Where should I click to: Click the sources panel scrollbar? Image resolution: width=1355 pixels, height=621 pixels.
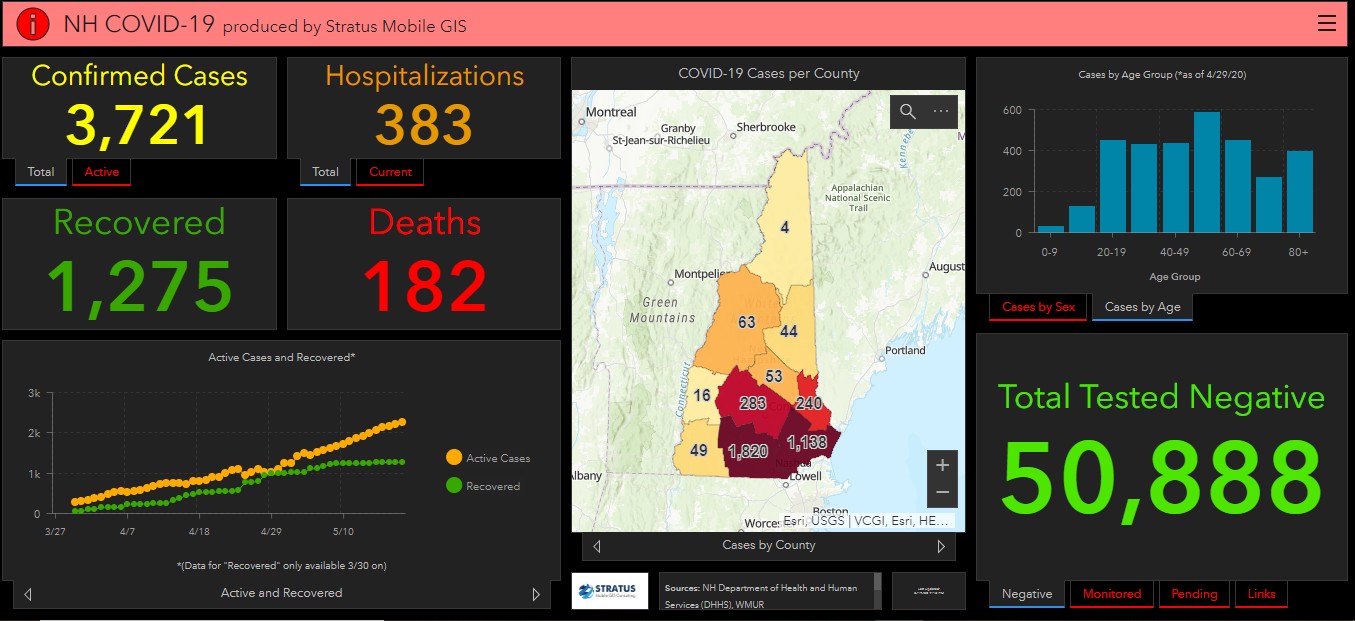click(x=878, y=590)
